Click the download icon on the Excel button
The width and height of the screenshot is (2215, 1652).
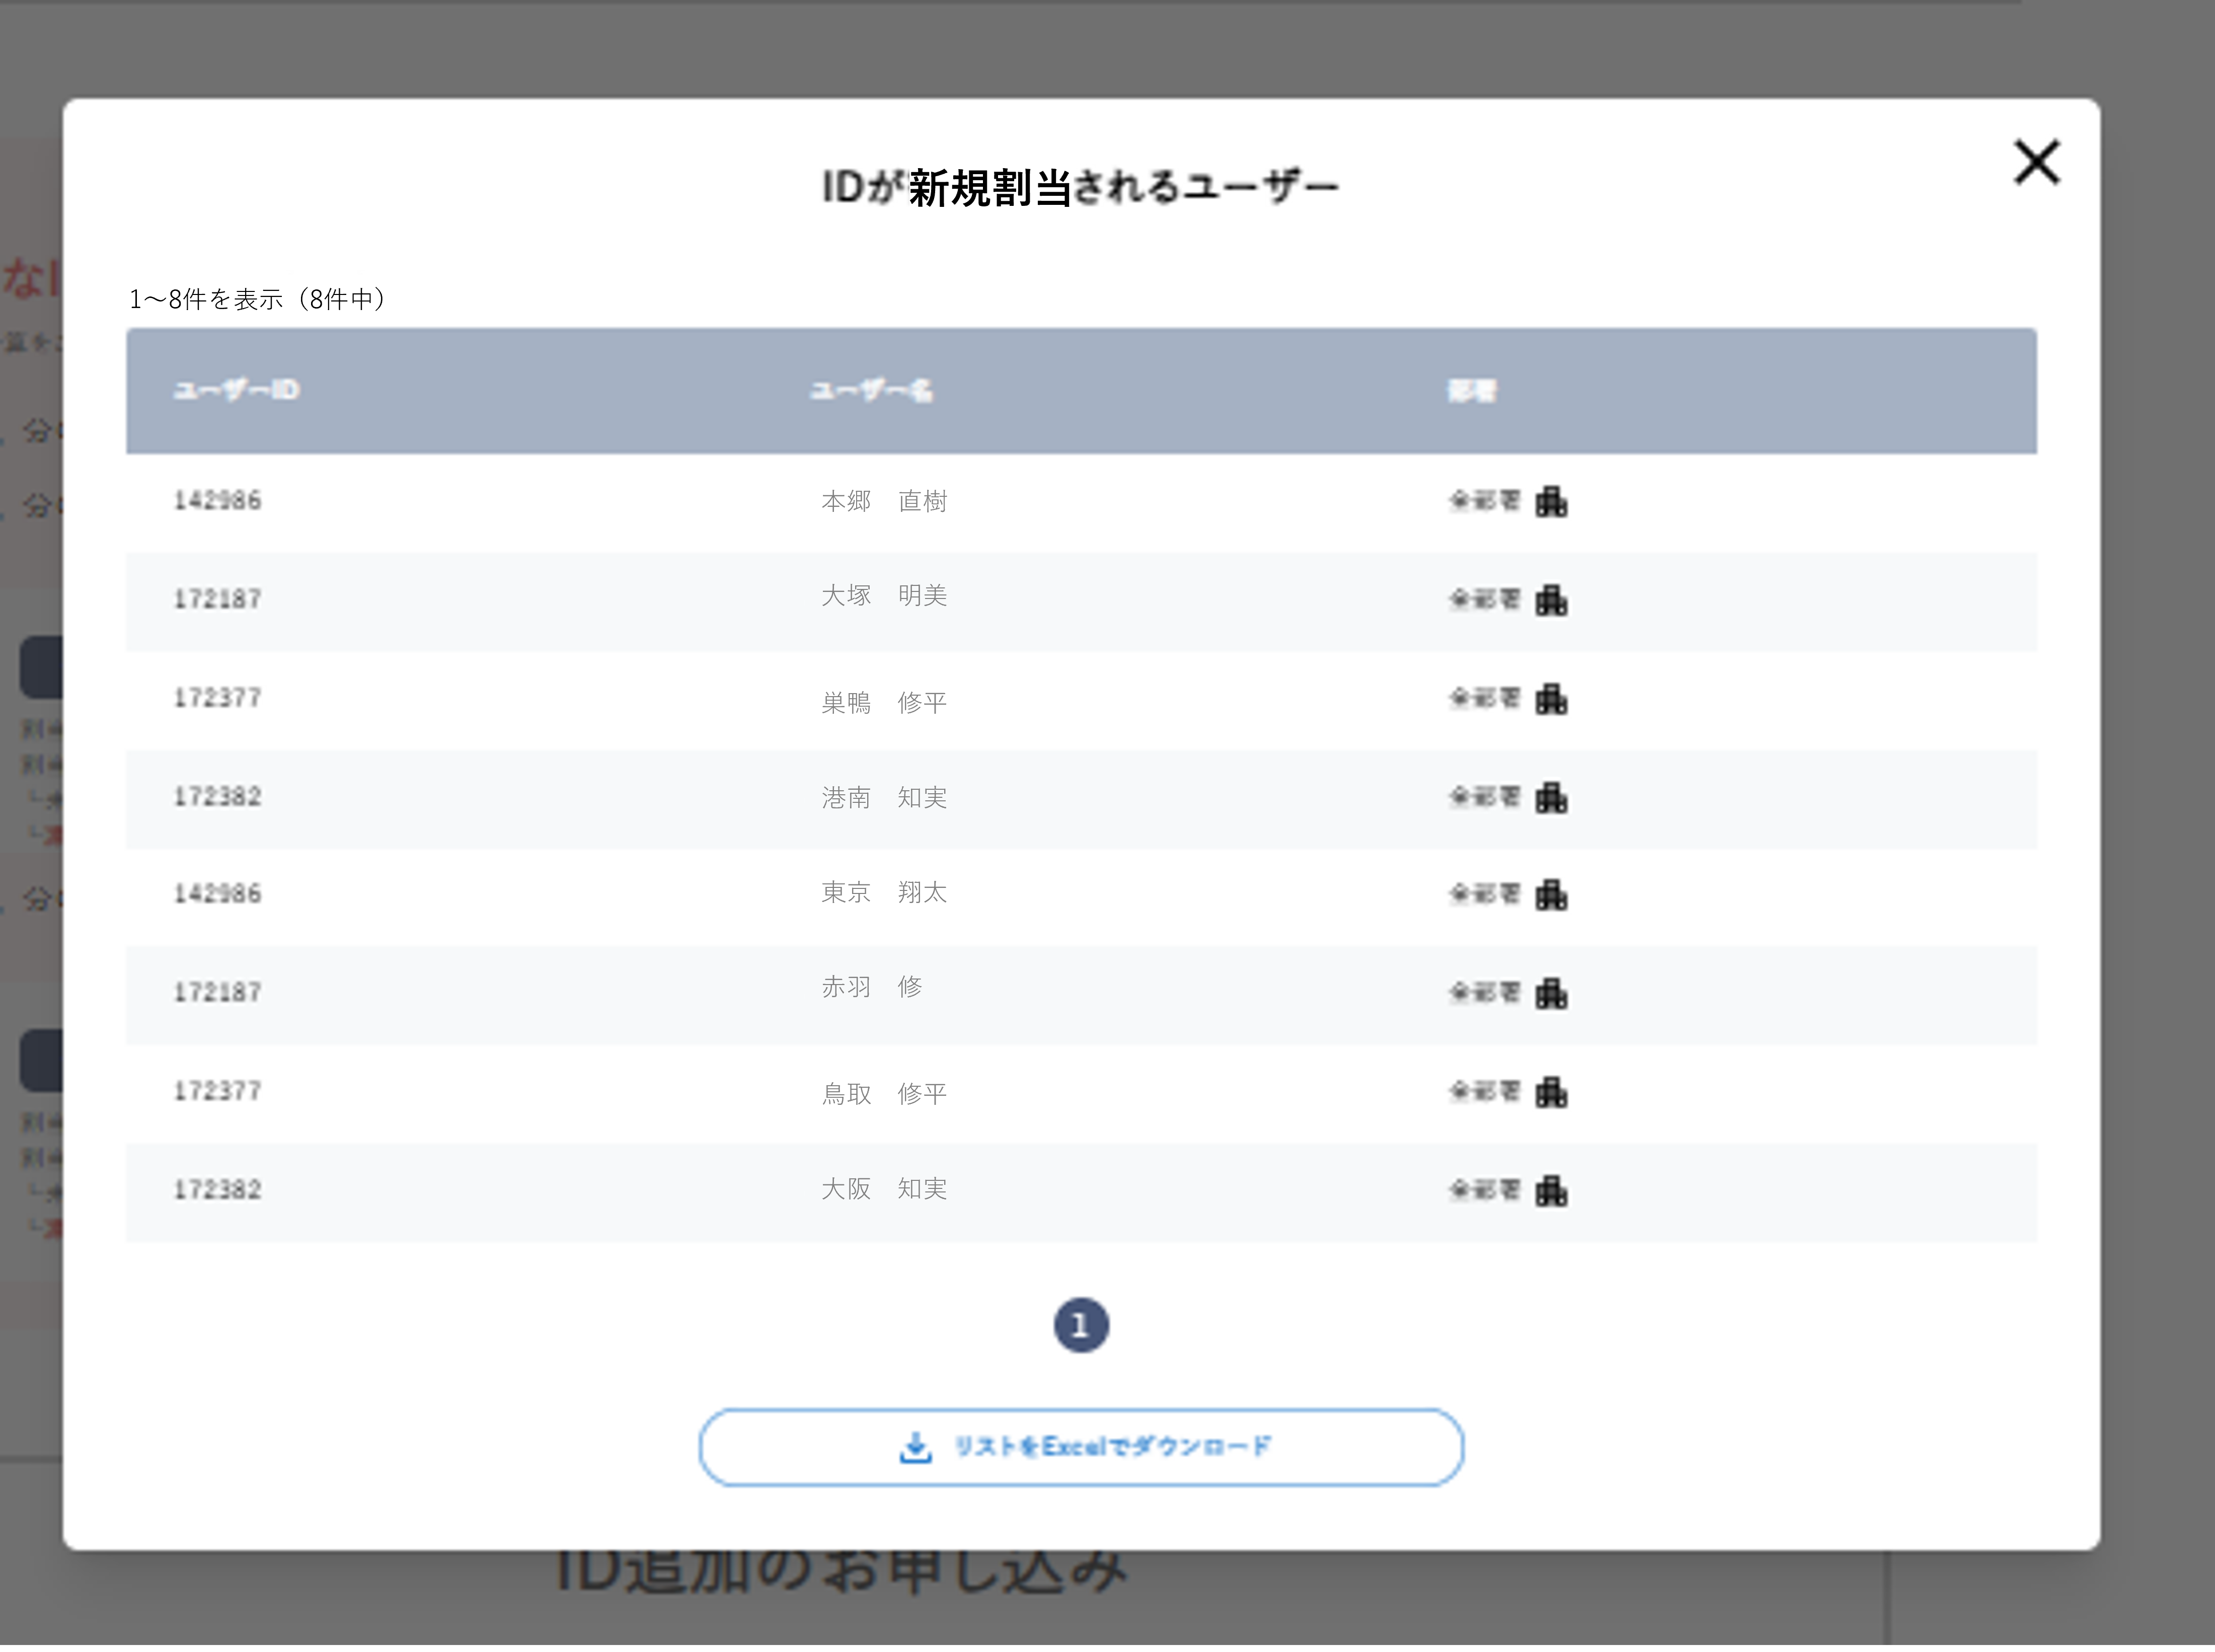click(x=915, y=1447)
